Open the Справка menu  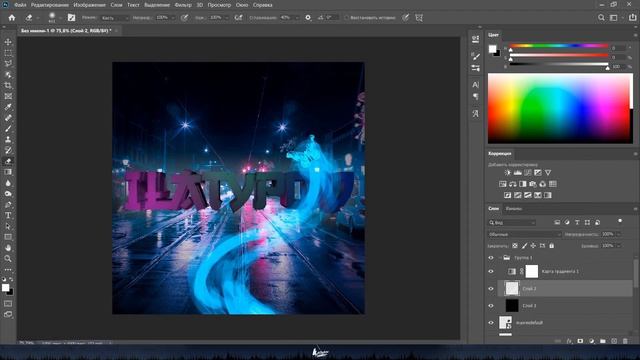coord(262,5)
